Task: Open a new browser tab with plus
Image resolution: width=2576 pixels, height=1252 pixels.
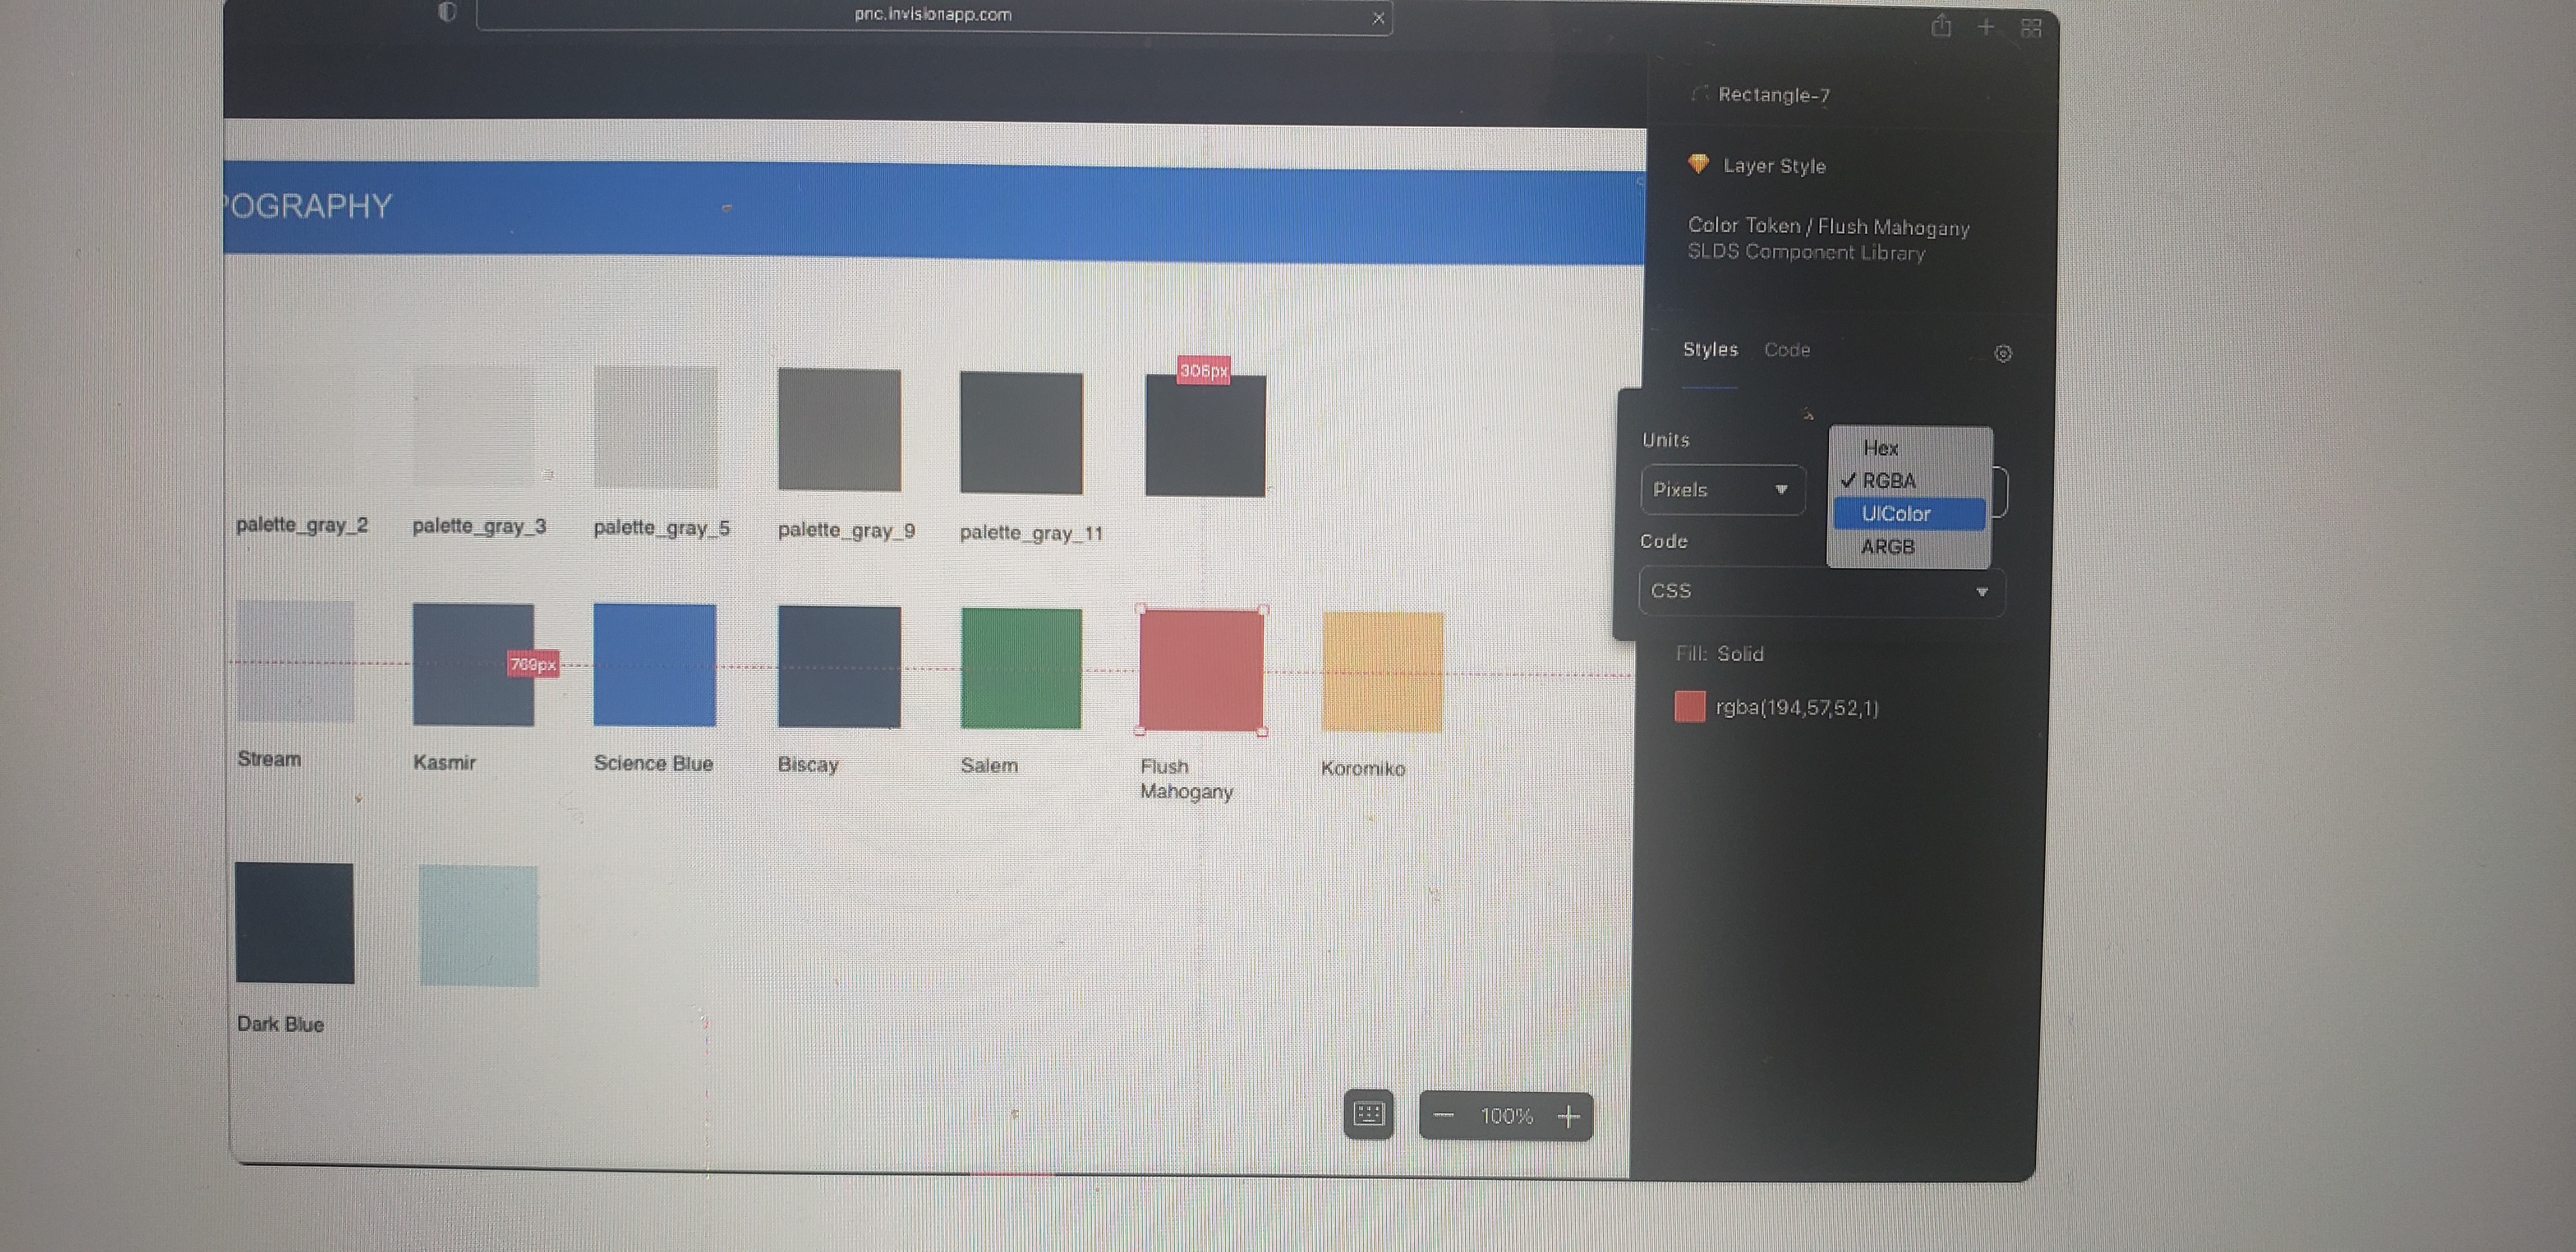Action: pos(1986,27)
